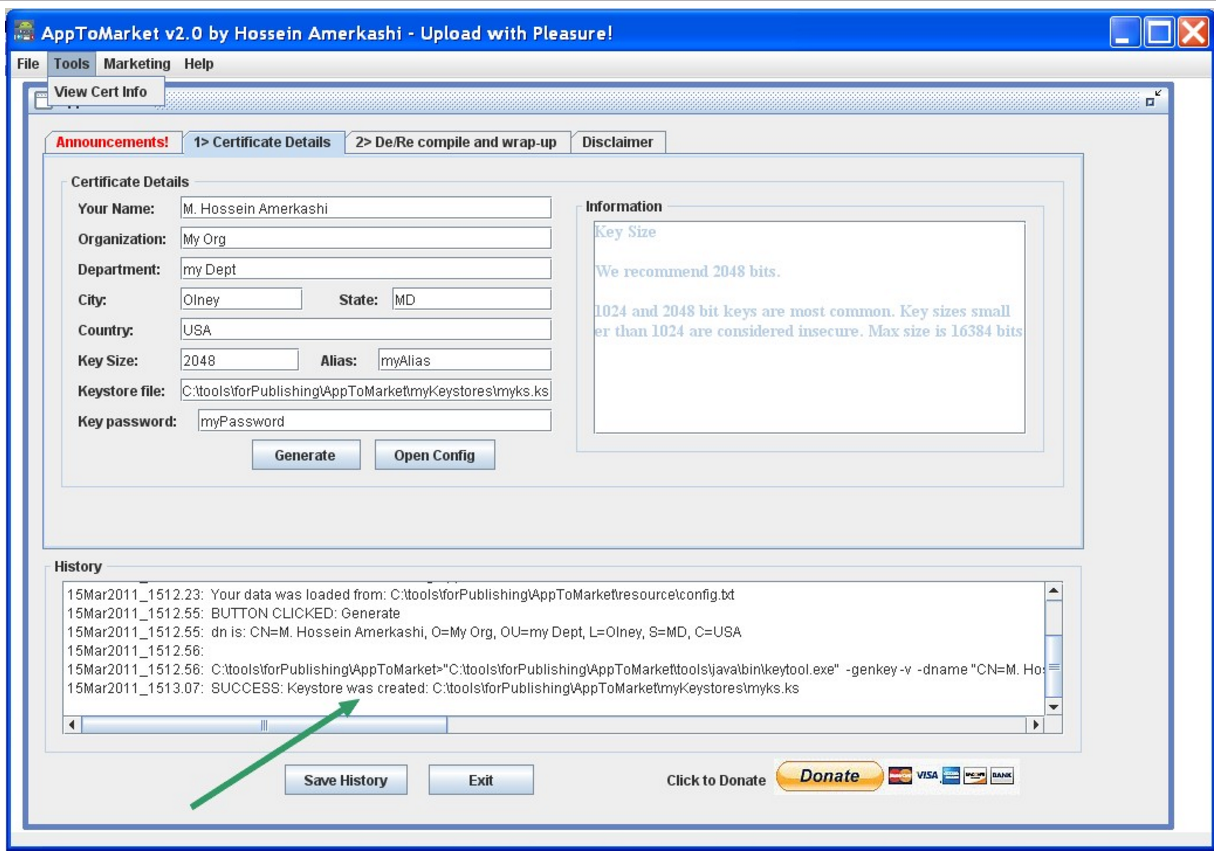Switch to the Announcements! tab
The image size is (1216, 853).
tap(110, 142)
